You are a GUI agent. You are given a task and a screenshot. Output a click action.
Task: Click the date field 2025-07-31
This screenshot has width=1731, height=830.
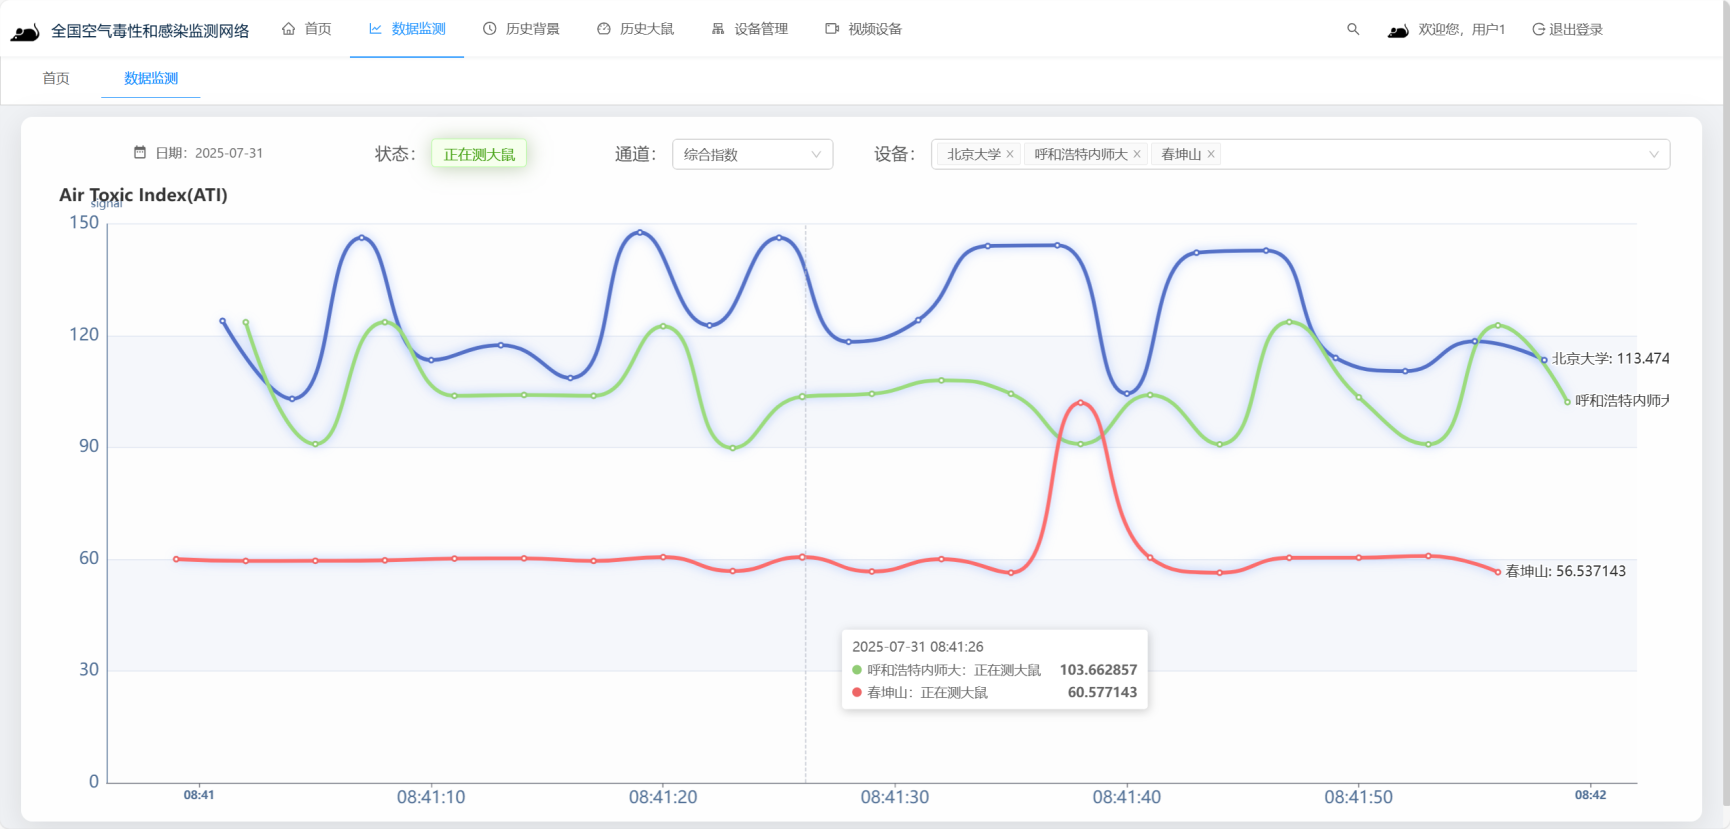(229, 153)
